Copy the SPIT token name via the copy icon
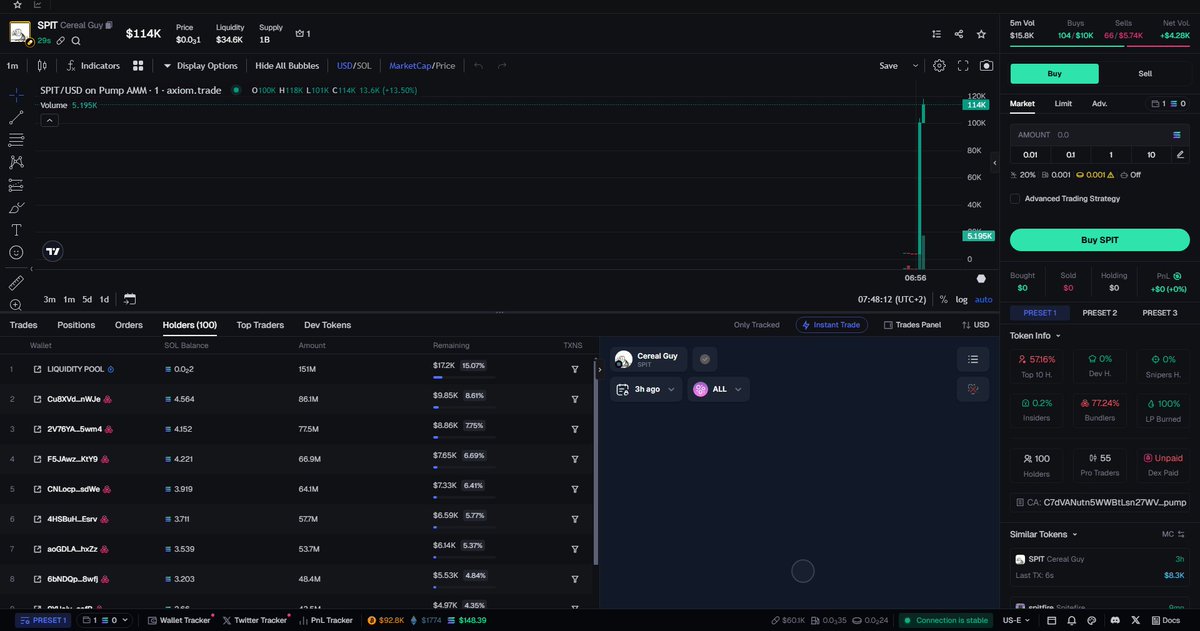 [x=109, y=25]
